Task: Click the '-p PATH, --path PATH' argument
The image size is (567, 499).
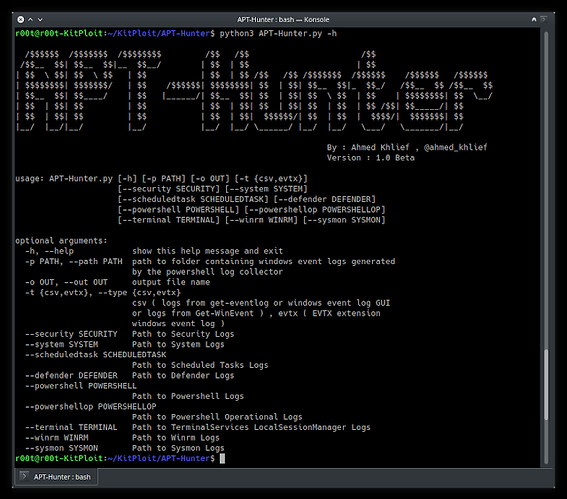Action: click(74, 261)
